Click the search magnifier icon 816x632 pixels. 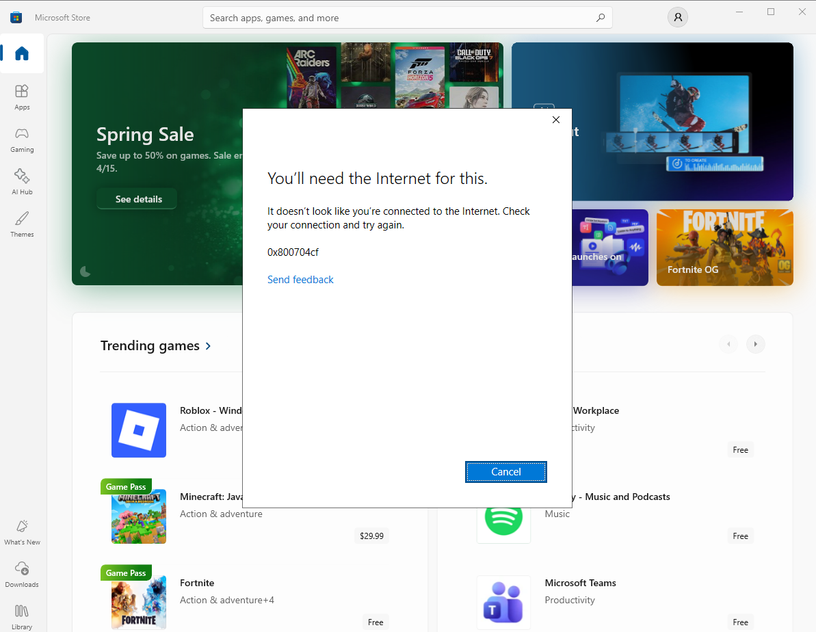(601, 18)
